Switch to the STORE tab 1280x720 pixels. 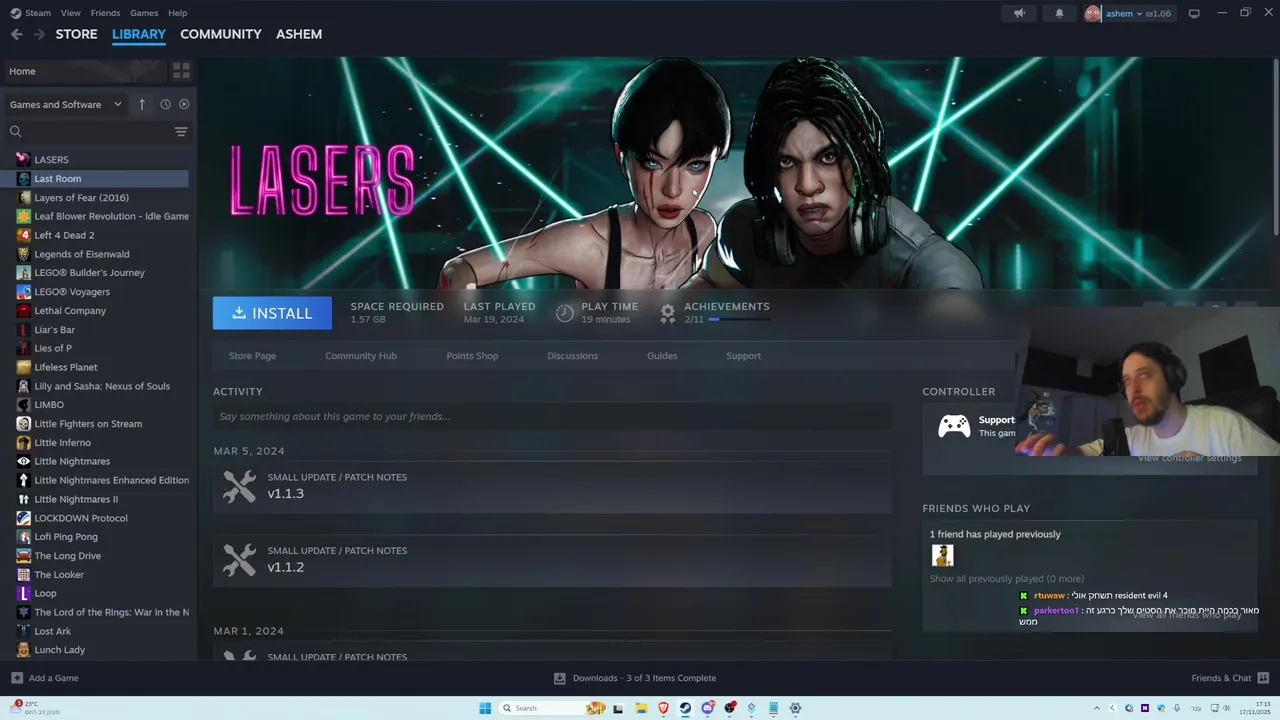tap(76, 34)
